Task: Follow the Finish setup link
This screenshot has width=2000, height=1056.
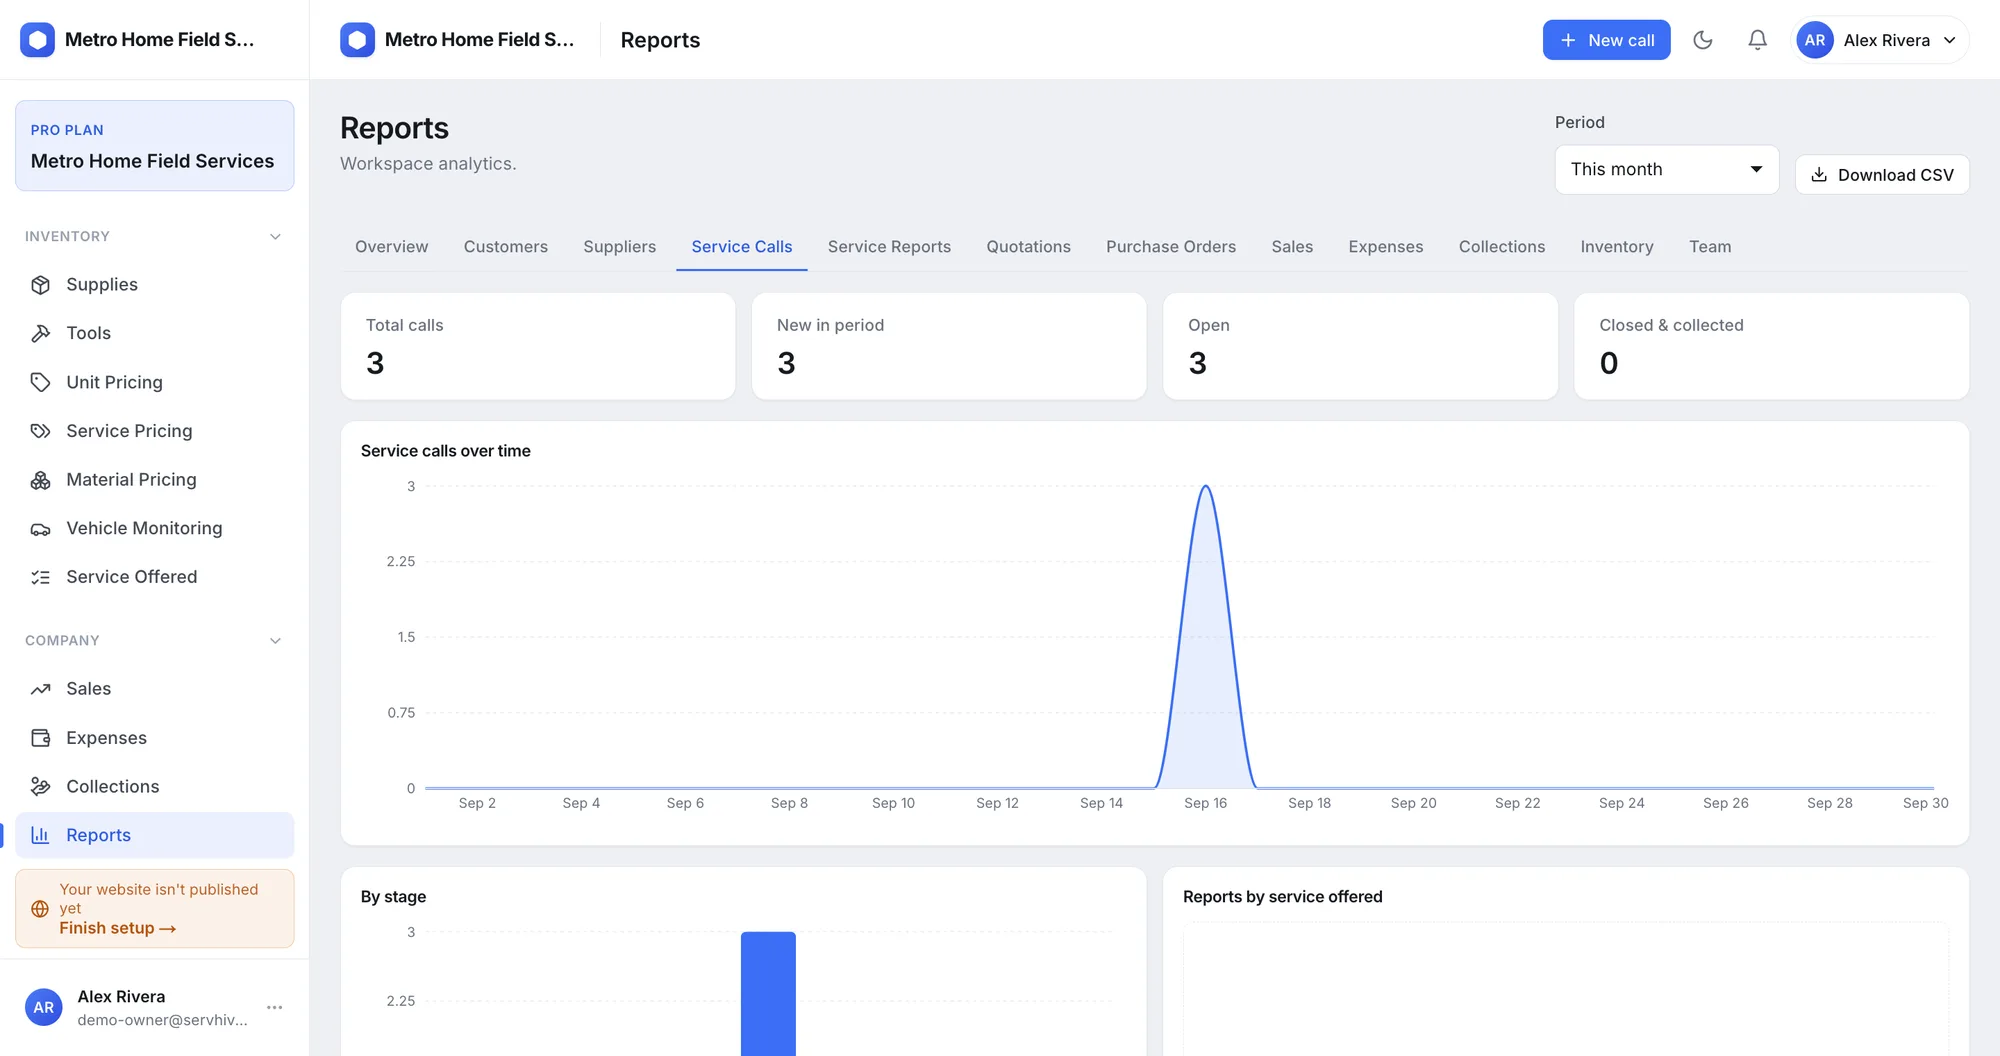Action: tap(117, 928)
